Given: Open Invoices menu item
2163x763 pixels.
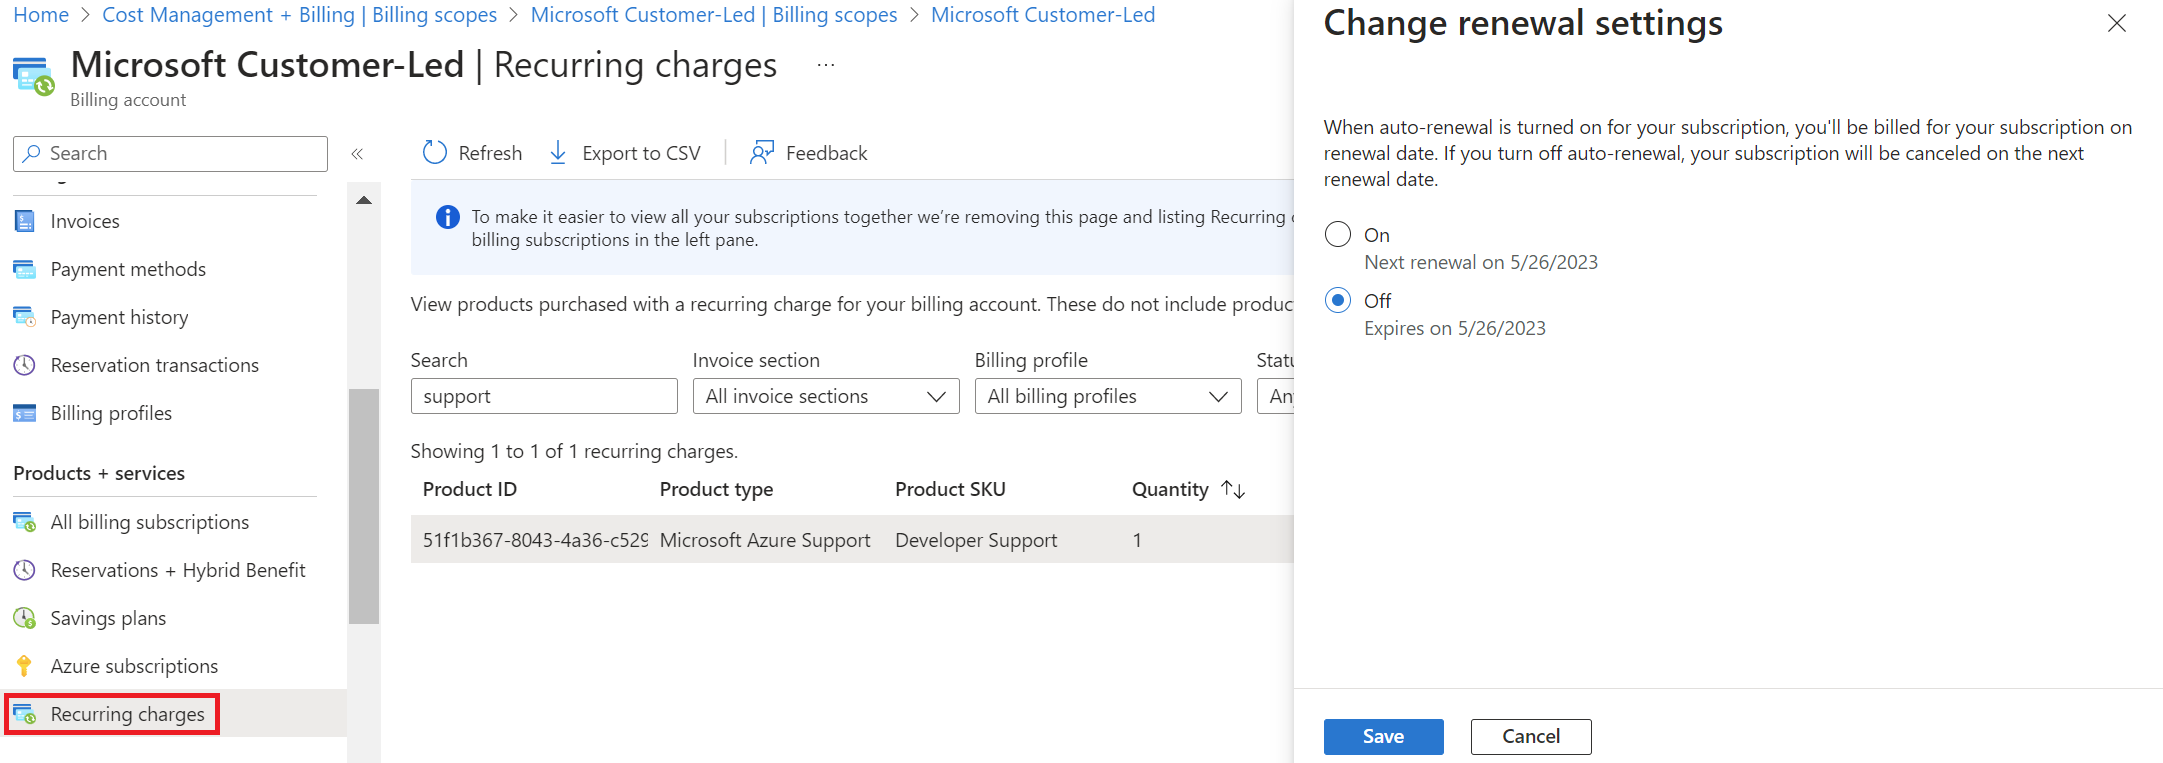Looking at the screenshot, I should coord(85,221).
